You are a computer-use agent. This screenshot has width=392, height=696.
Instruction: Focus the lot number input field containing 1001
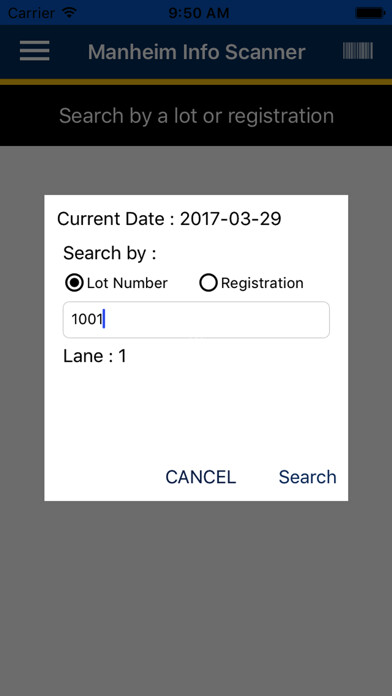tap(196, 320)
